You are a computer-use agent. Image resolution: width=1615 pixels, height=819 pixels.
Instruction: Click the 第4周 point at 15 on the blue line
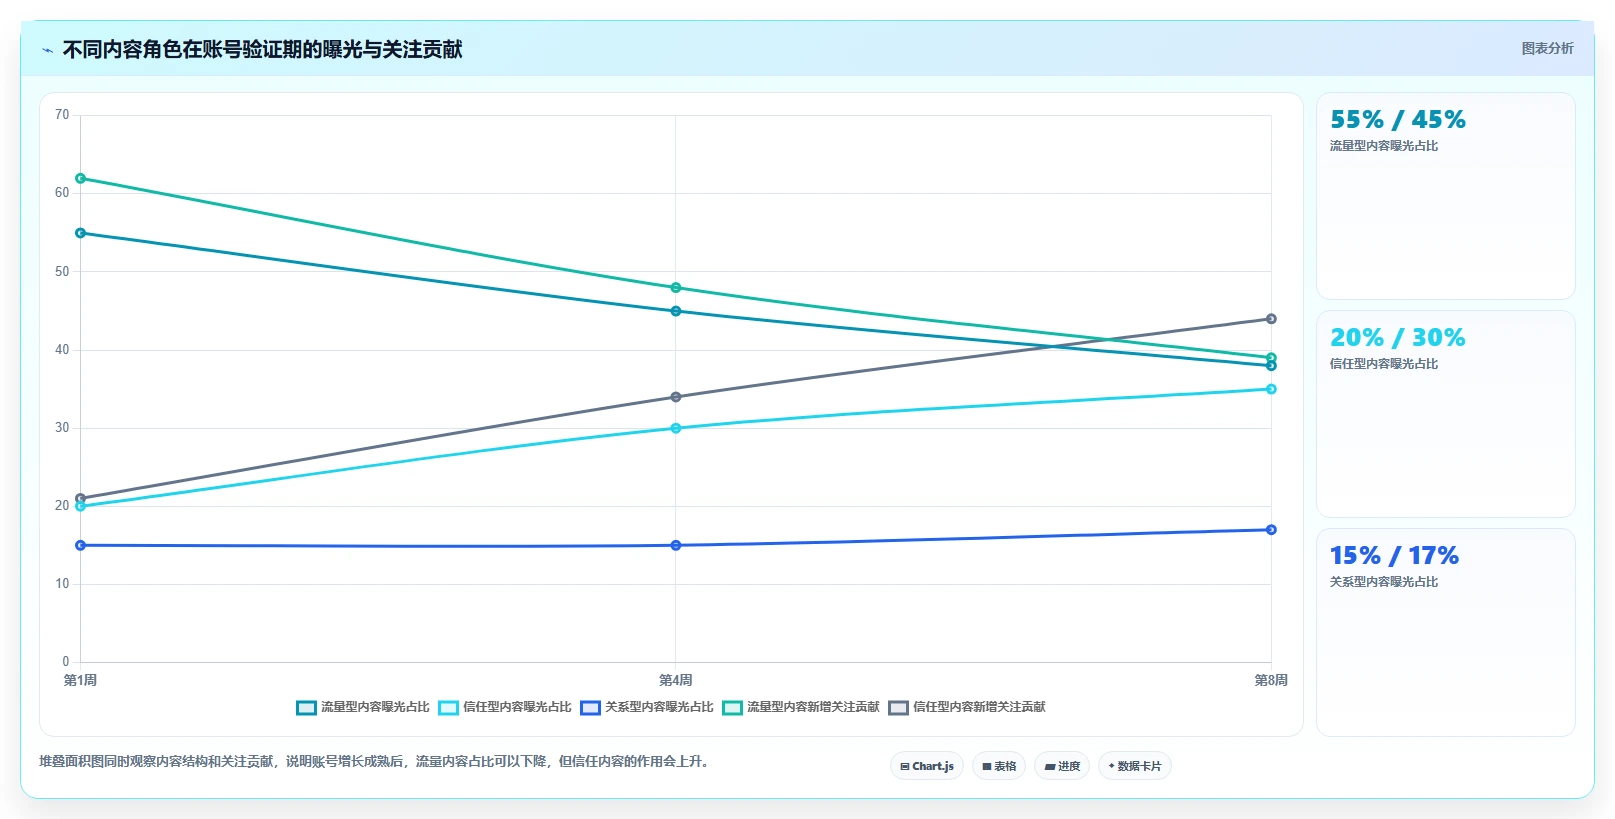click(x=676, y=545)
